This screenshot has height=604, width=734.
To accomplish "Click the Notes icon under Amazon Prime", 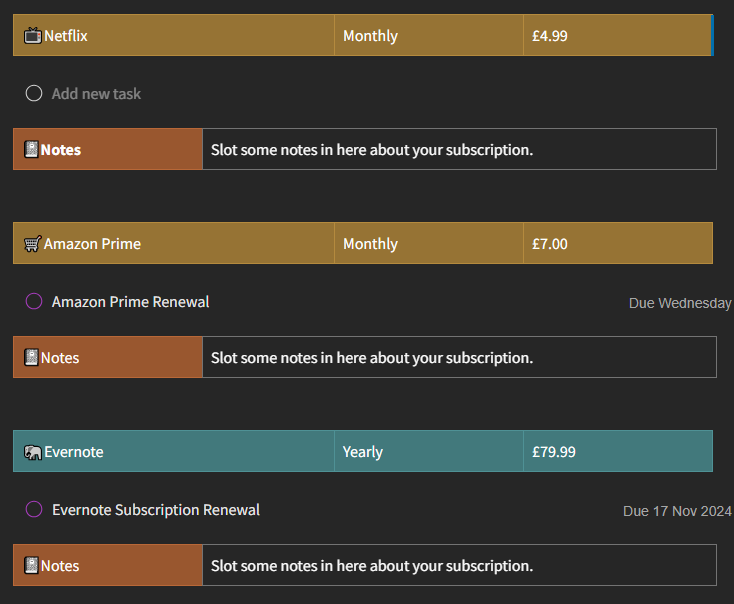I will 32,358.
